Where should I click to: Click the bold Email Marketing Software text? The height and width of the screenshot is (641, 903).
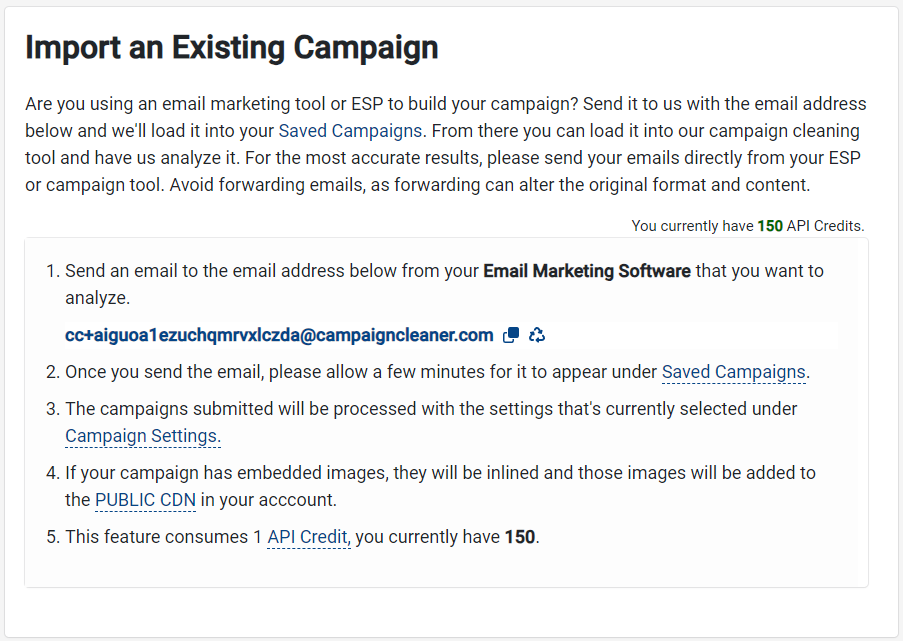coord(586,270)
